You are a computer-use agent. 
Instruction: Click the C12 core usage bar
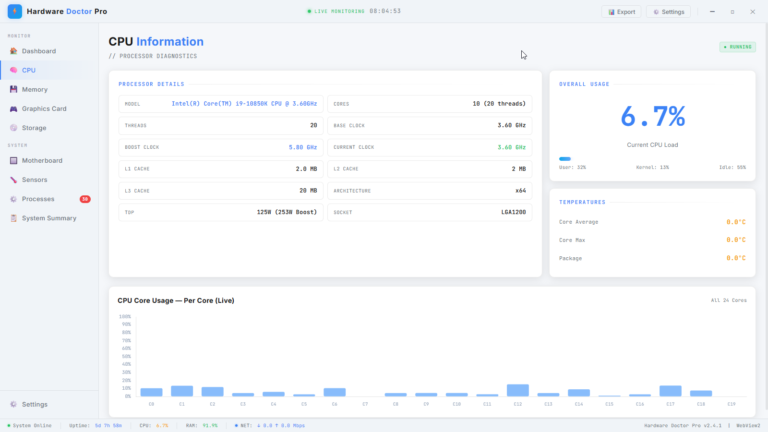click(518, 390)
